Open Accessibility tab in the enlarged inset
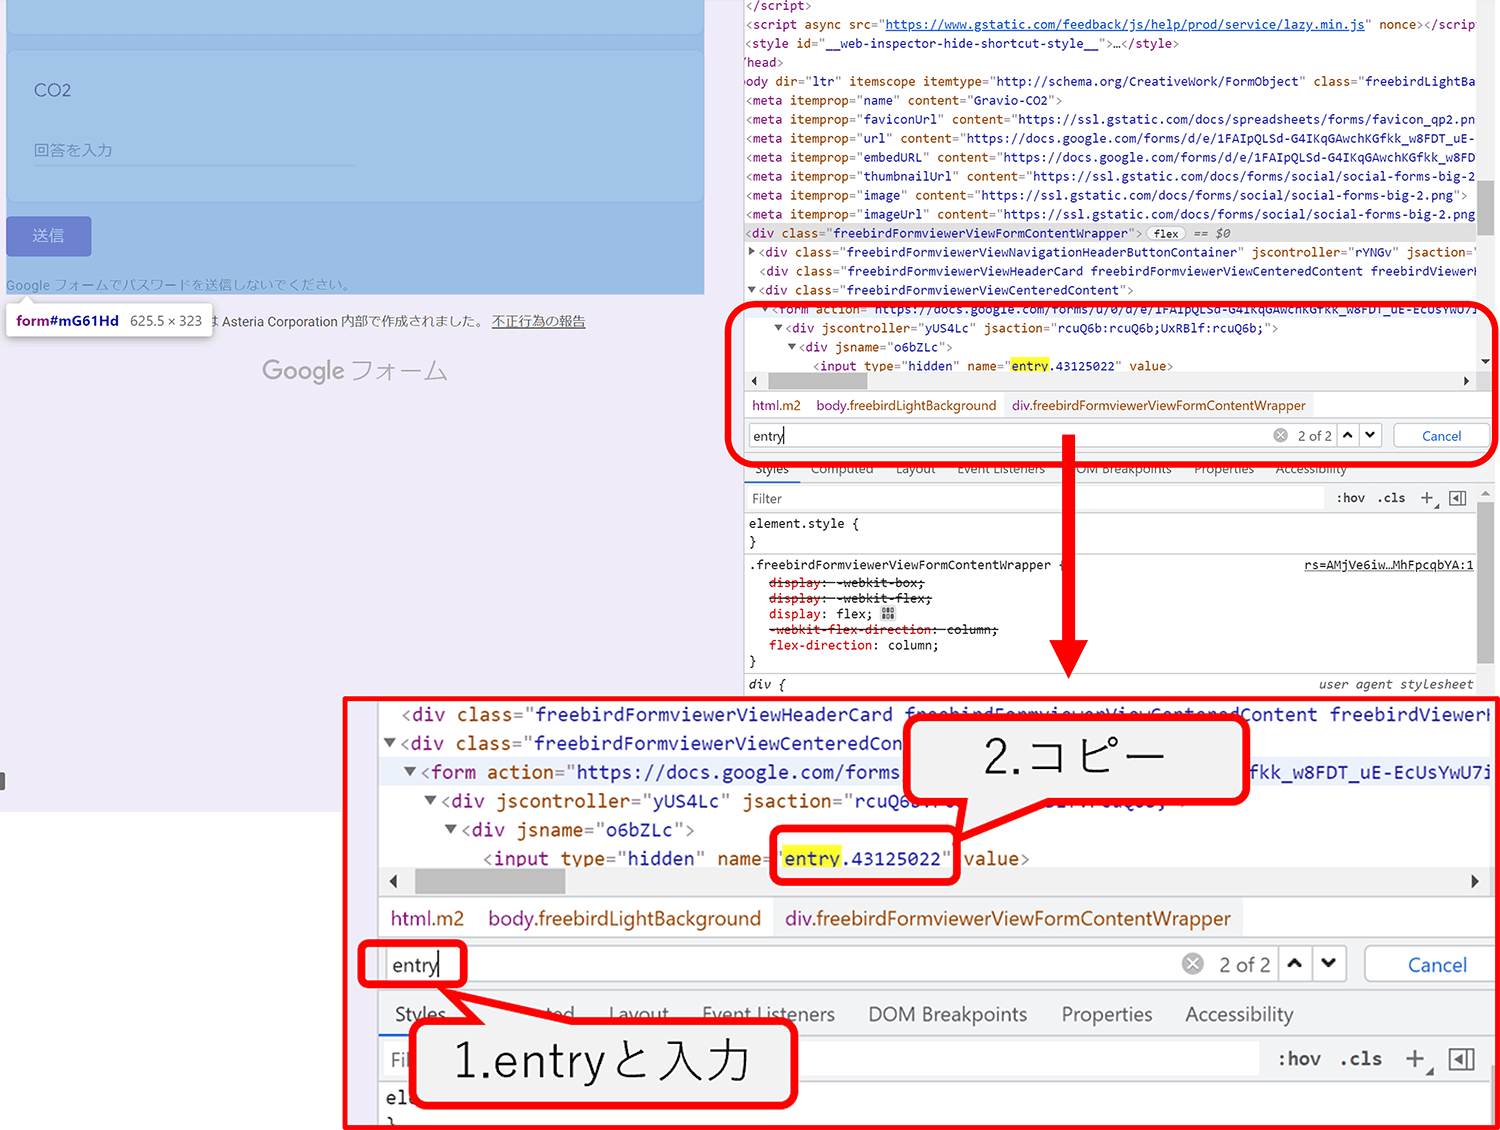The width and height of the screenshot is (1500, 1130). 1239,1014
